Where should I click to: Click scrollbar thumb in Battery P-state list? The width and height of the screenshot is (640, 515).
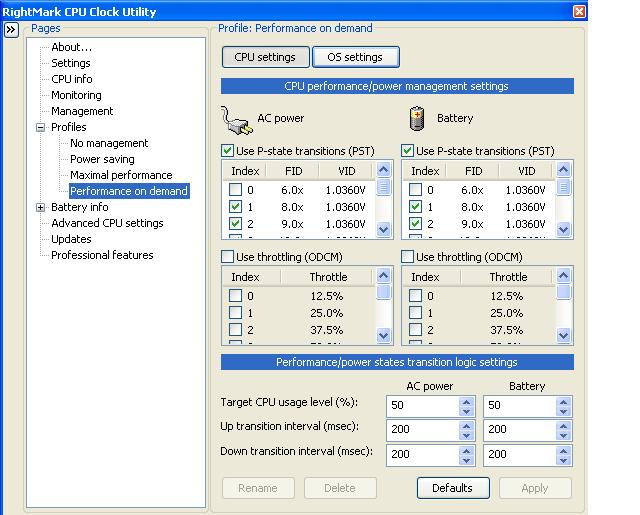click(563, 187)
